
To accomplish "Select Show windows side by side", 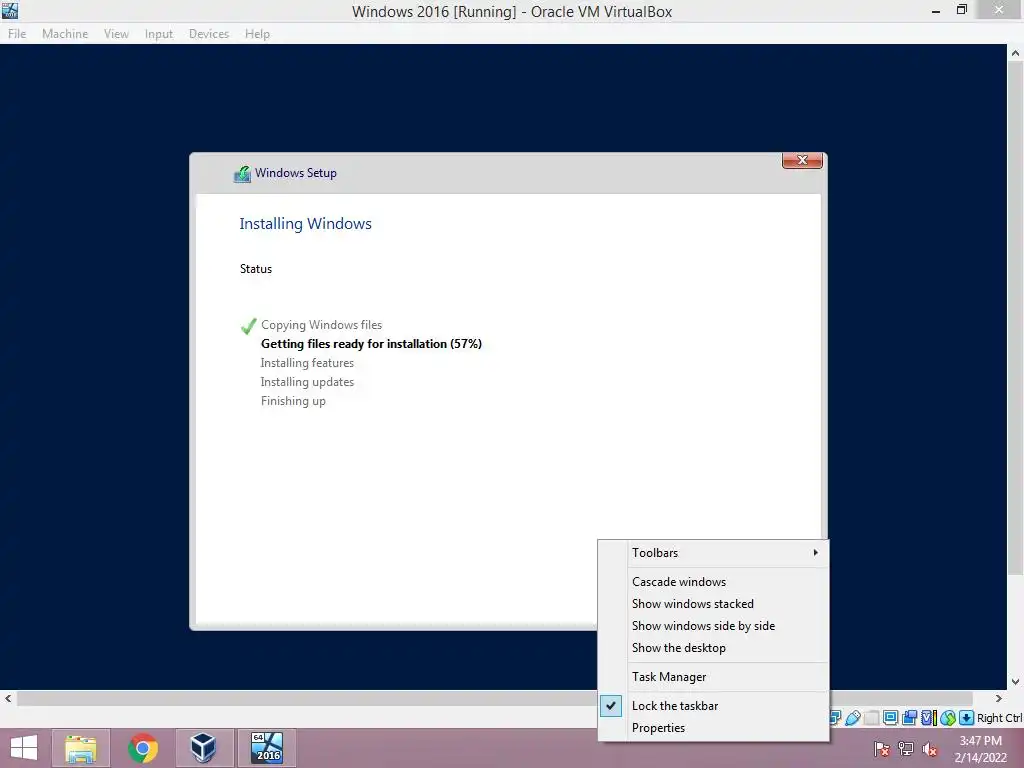I will [713, 626].
